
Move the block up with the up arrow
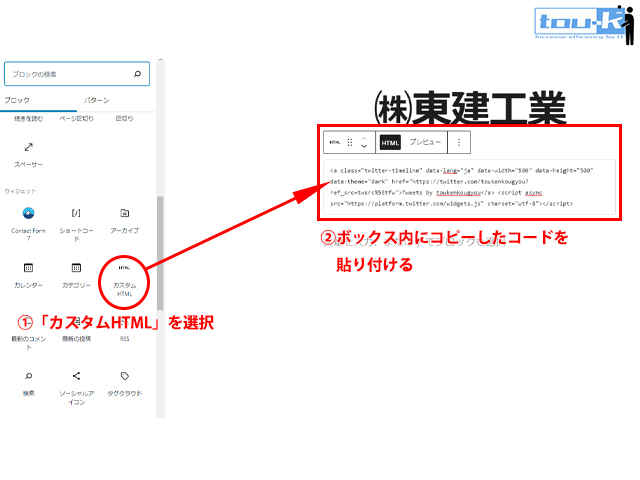[x=364, y=138]
